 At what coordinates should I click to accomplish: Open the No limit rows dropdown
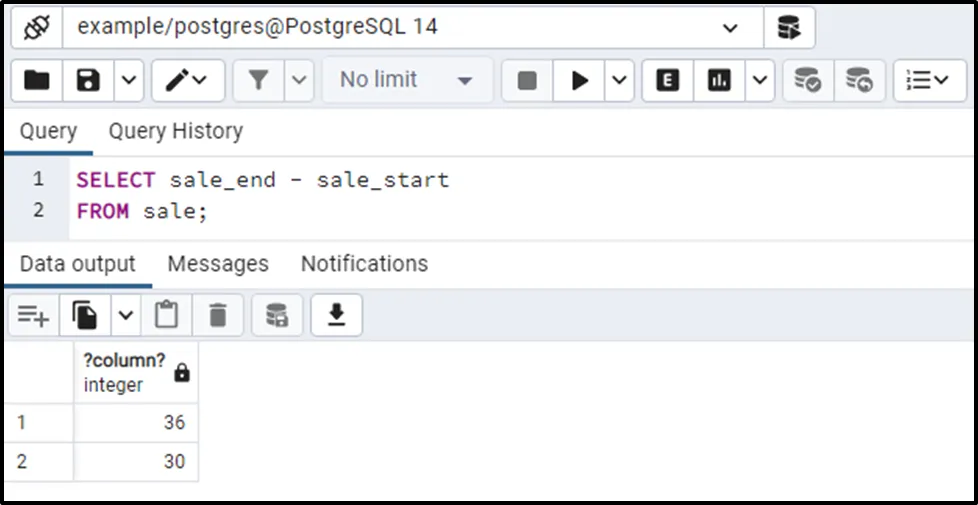point(407,81)
